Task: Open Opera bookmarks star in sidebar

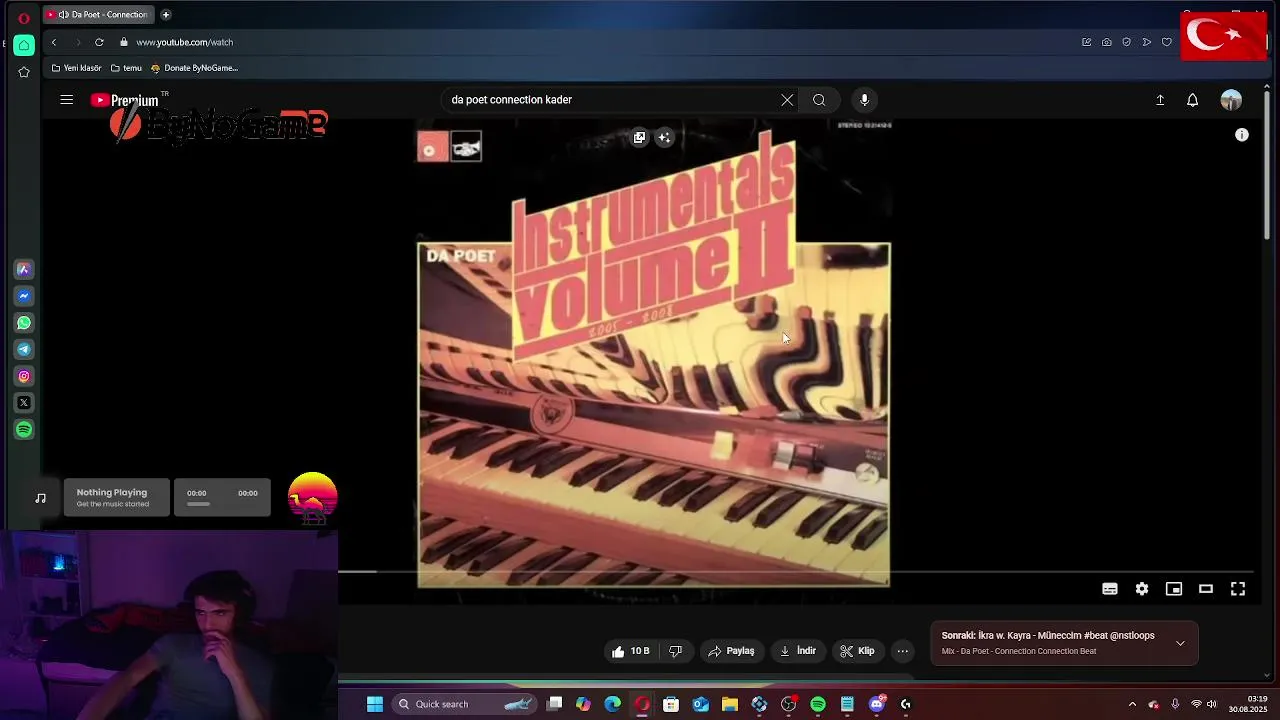Action: click(x=24, y=72)
